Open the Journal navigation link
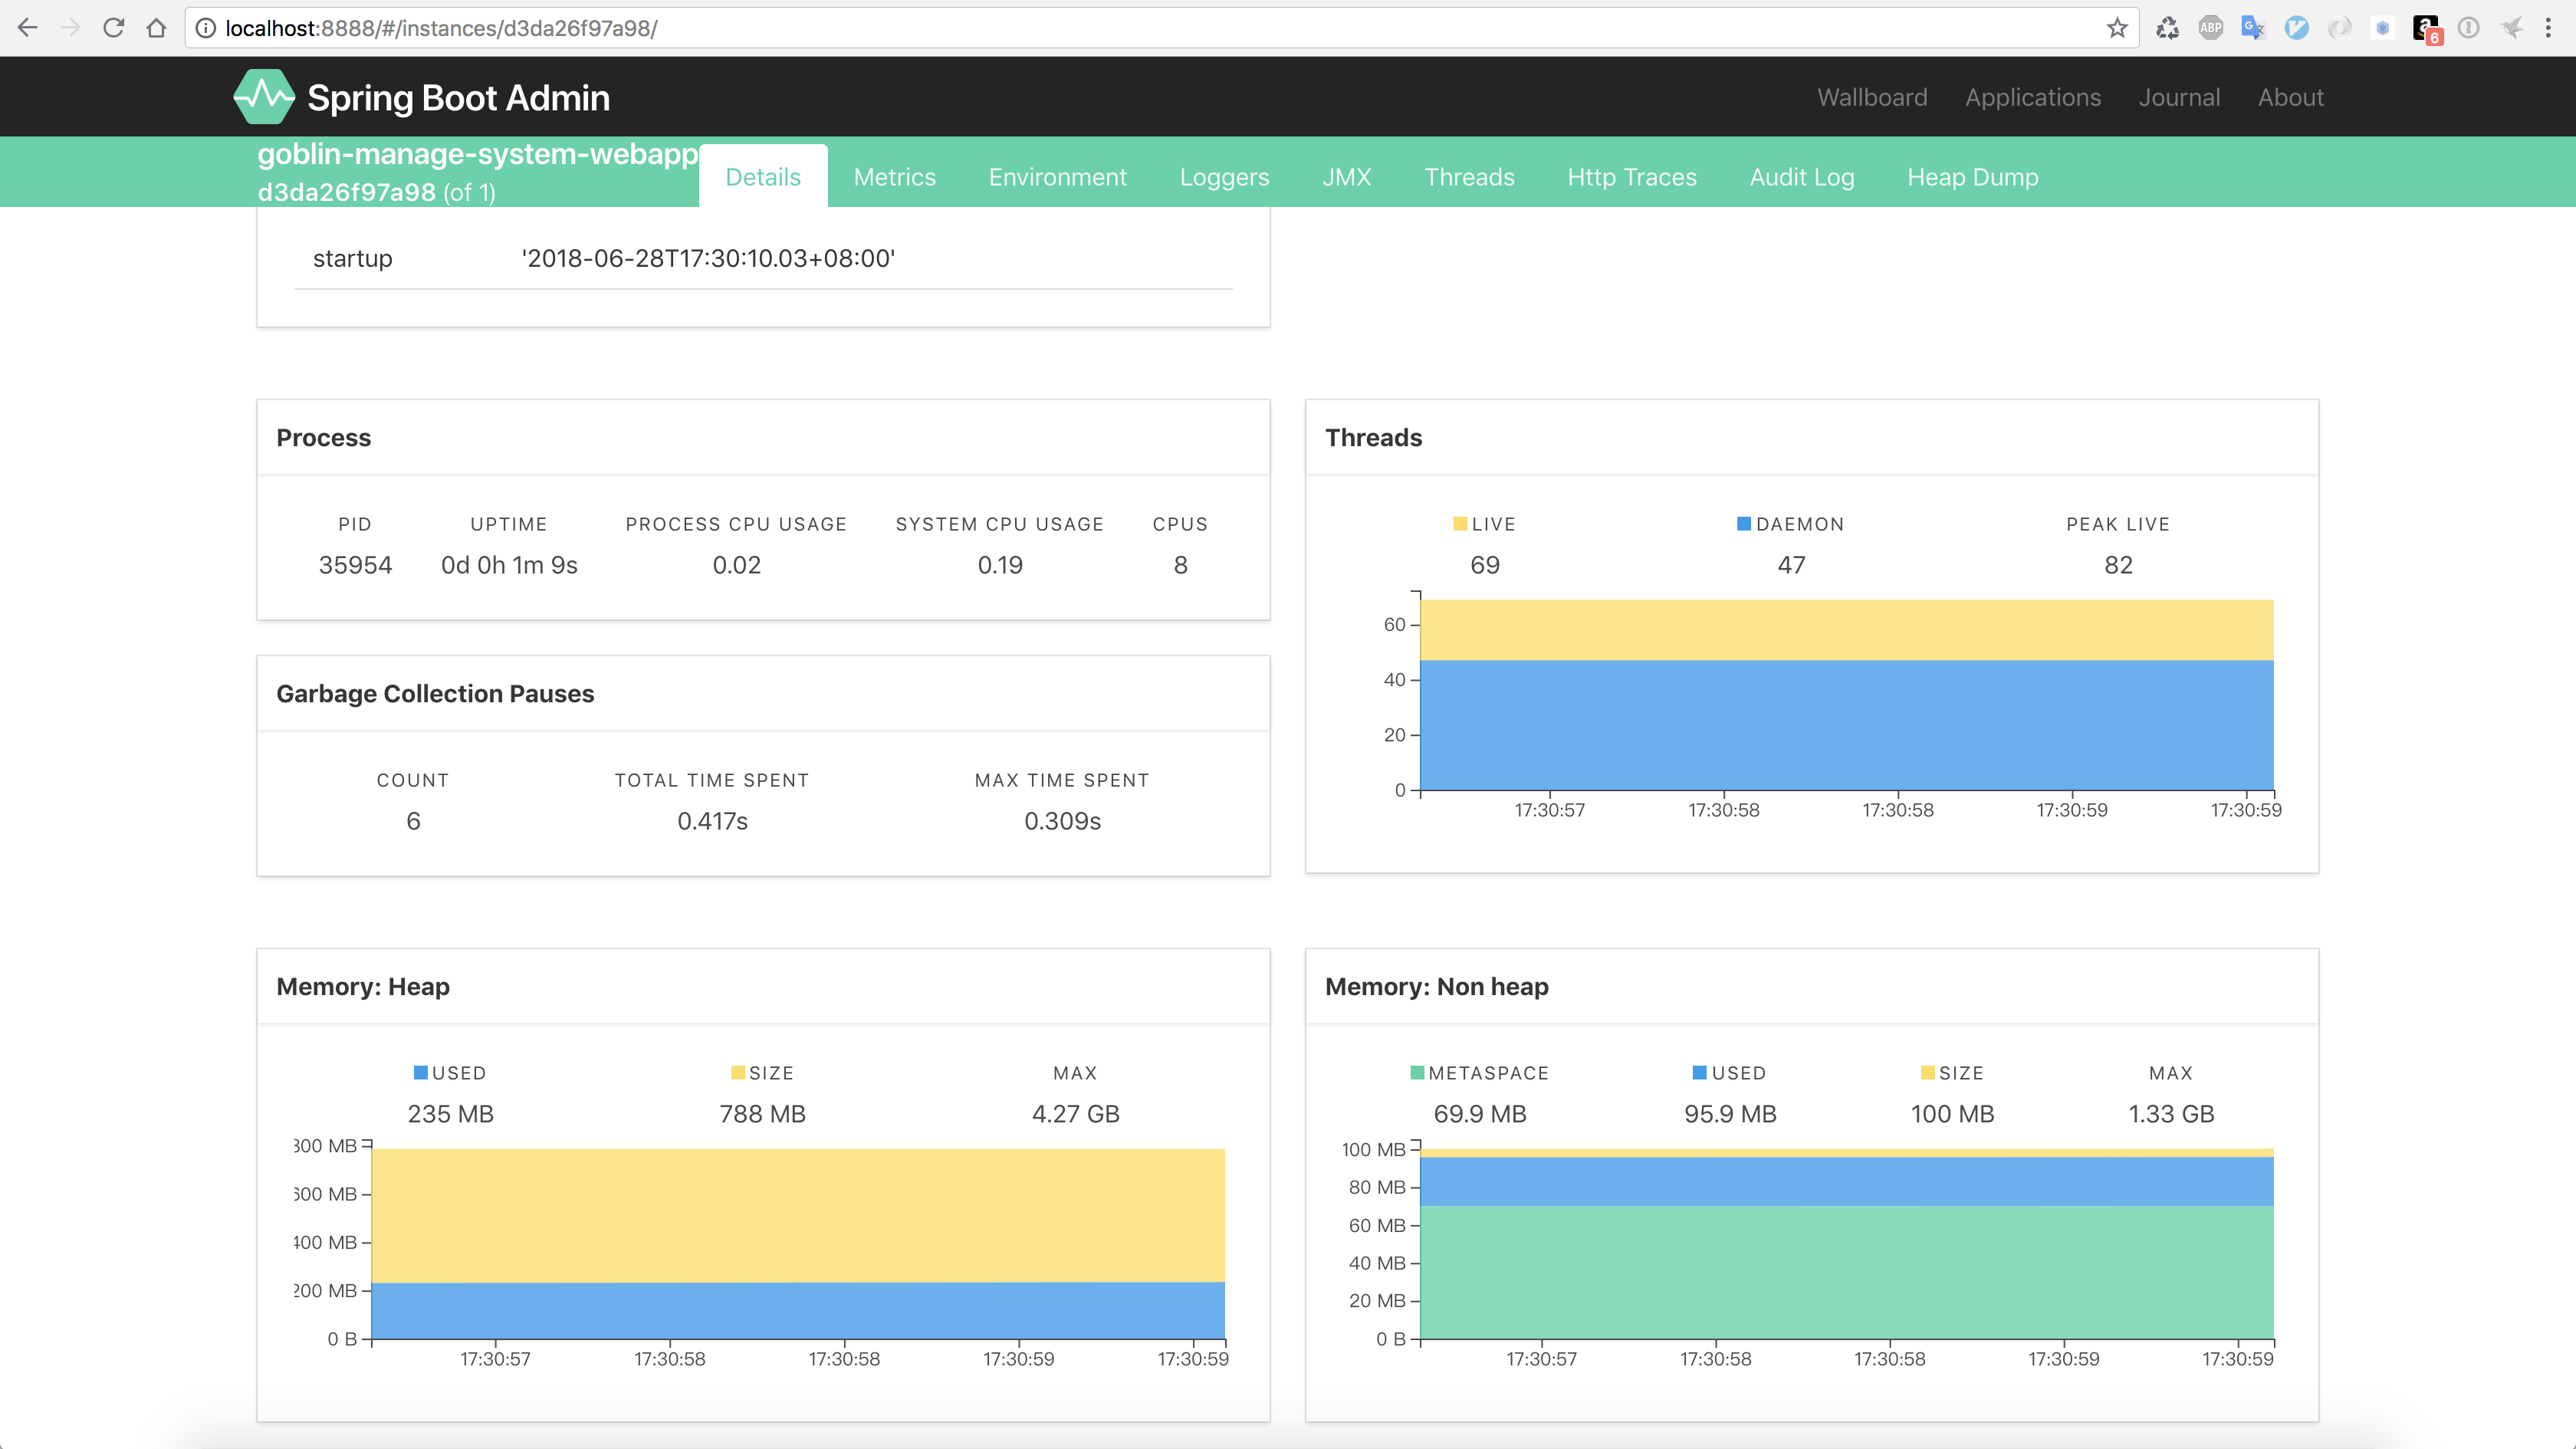The height and width of the screenshot is (1449, 2576). click(x=2179, y=97)
